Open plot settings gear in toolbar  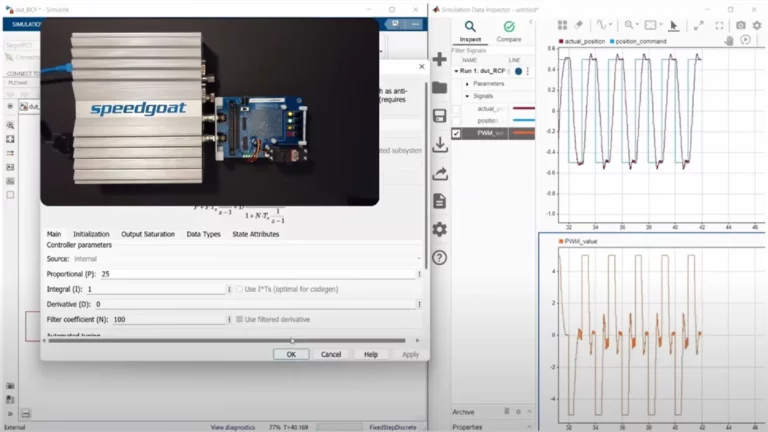coord(757,25)
